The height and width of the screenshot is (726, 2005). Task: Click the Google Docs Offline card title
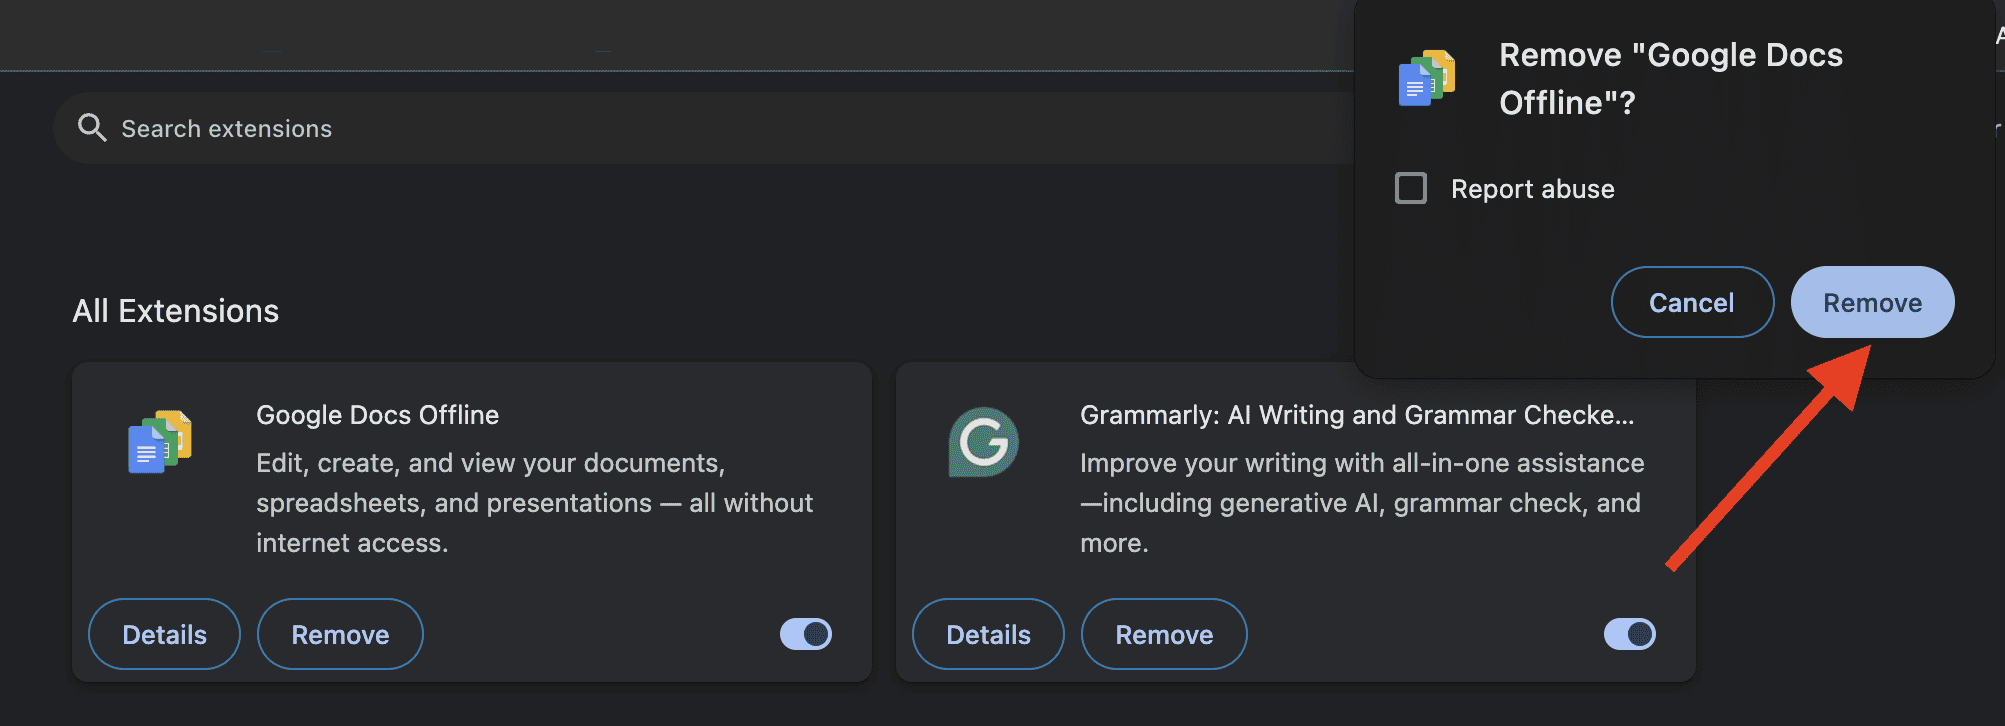coord(377,415)
